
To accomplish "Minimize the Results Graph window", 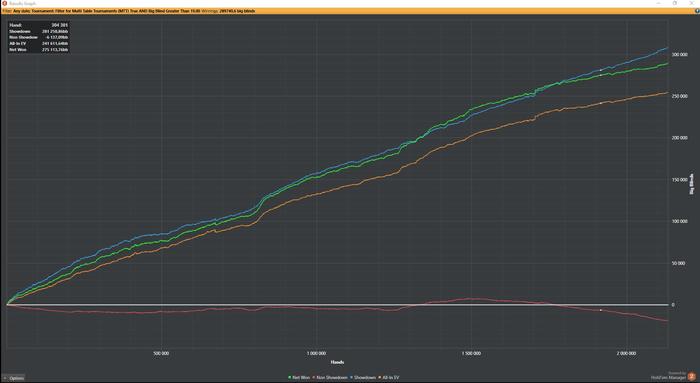I will click(658, 3).
